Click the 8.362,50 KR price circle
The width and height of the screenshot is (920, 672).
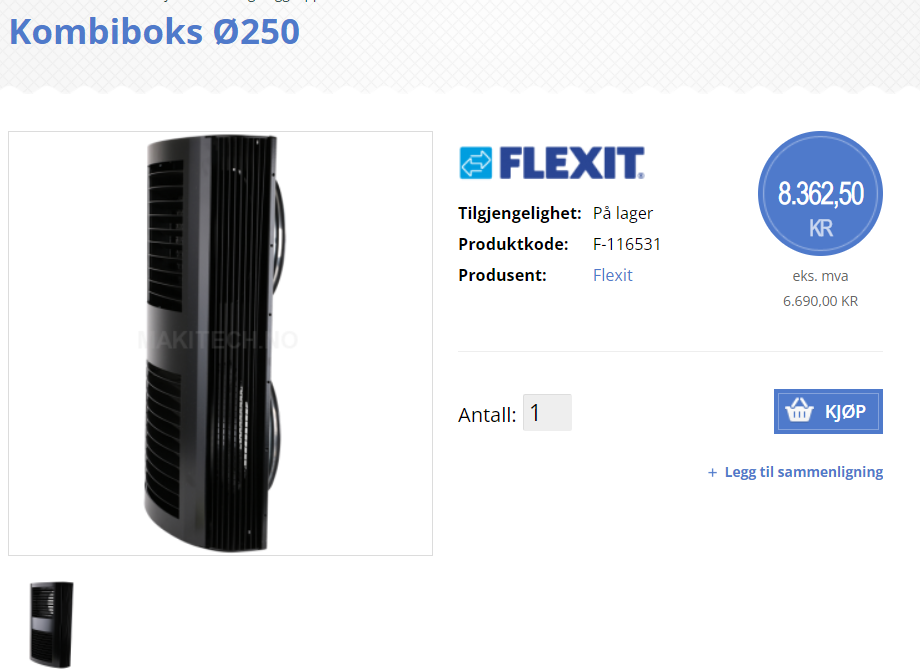(x=820, y=194)
